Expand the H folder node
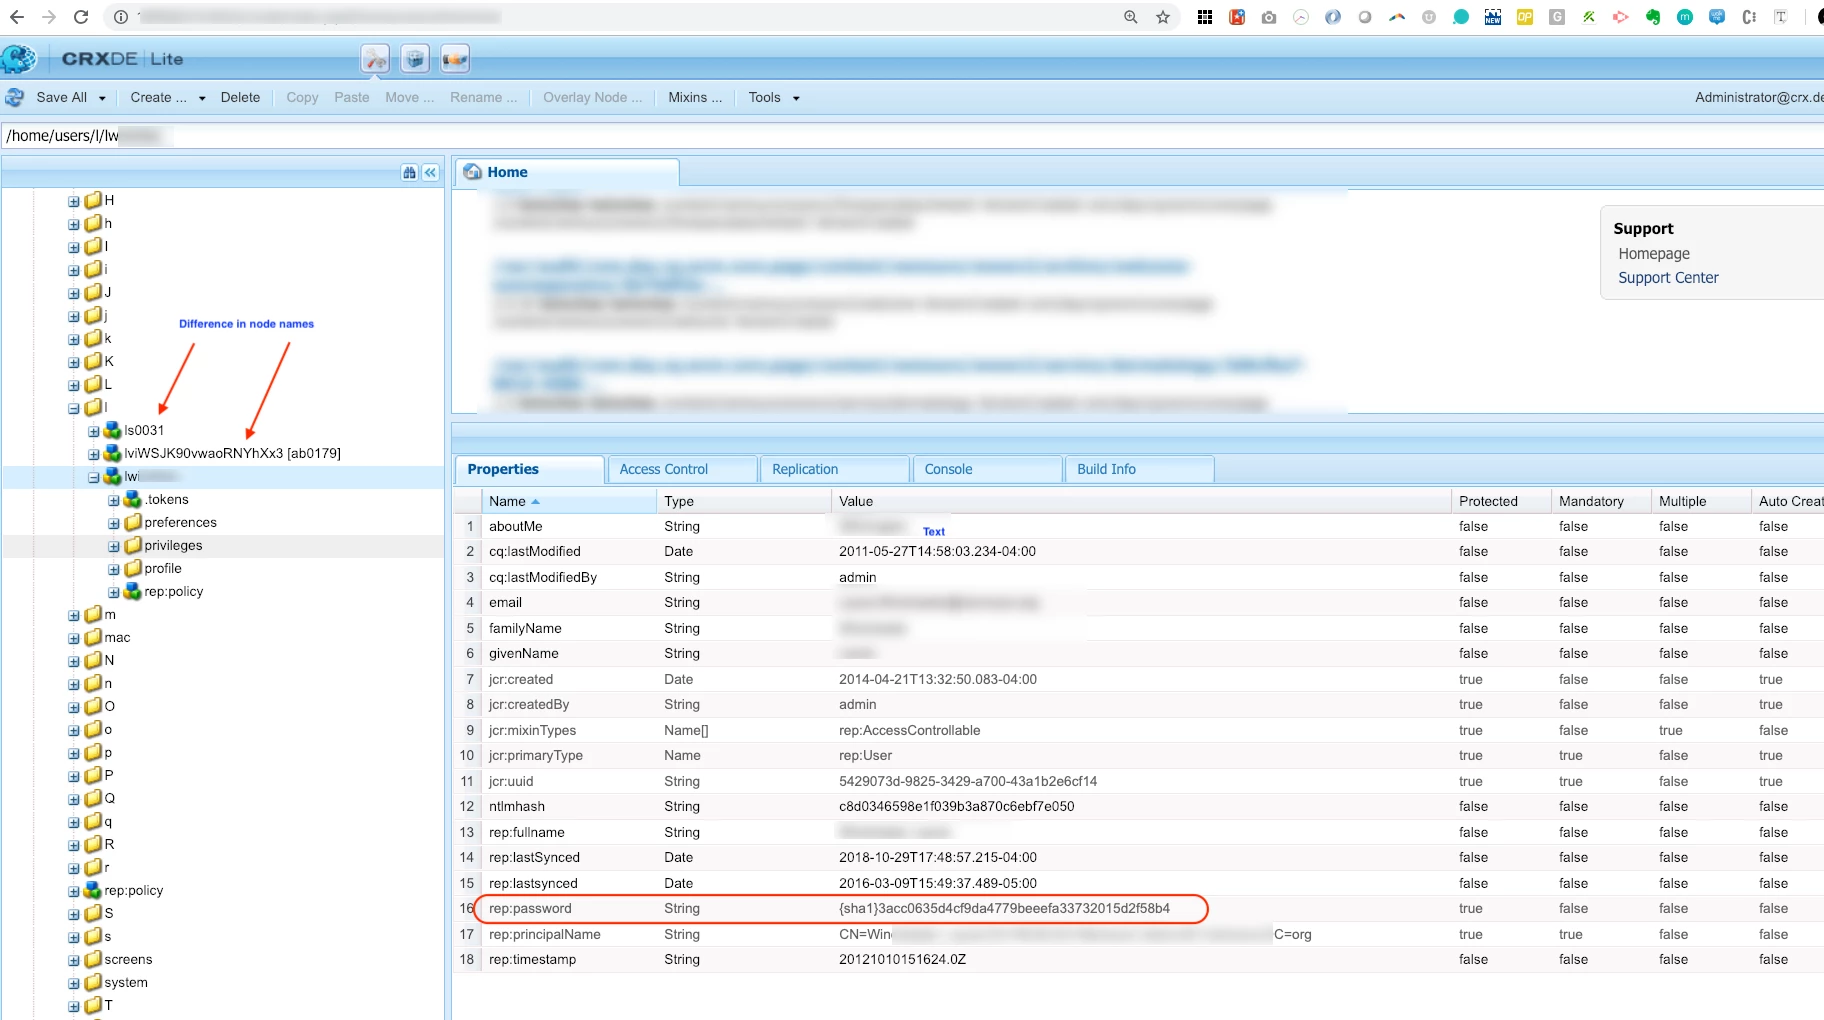1824x1020 pixels. tap(74, 201)
